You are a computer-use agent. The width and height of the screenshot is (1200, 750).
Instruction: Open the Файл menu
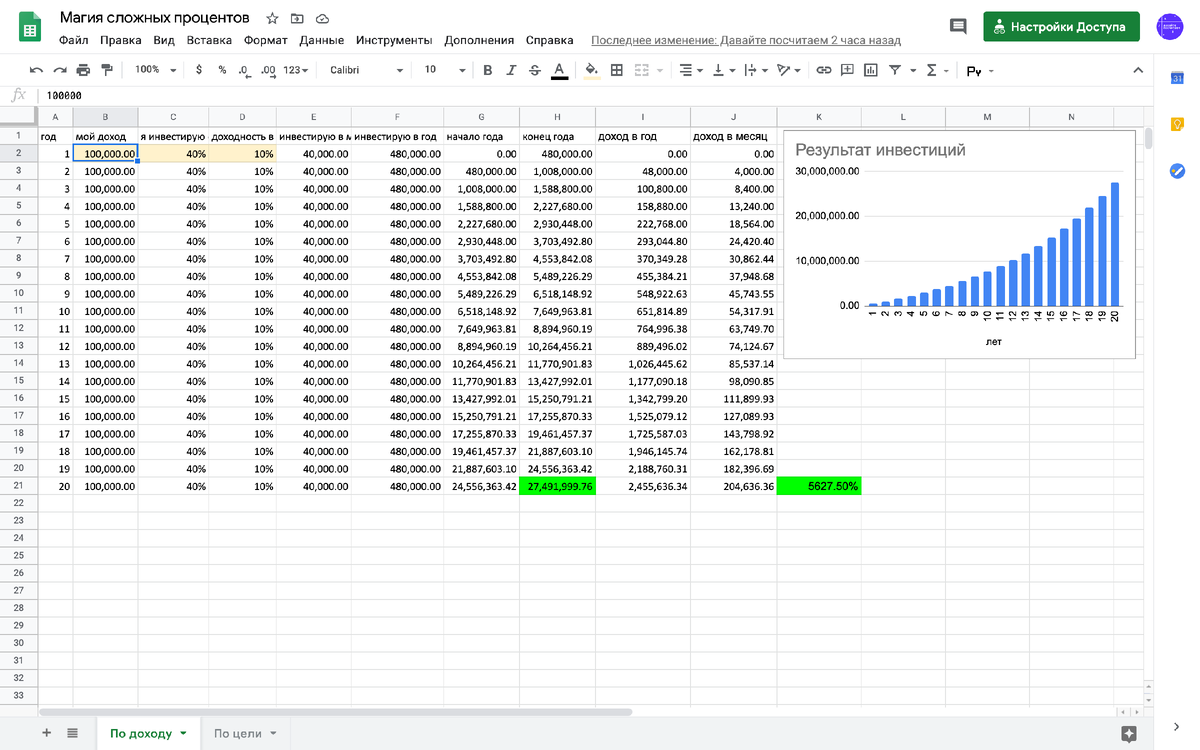[x=74, y=40]
